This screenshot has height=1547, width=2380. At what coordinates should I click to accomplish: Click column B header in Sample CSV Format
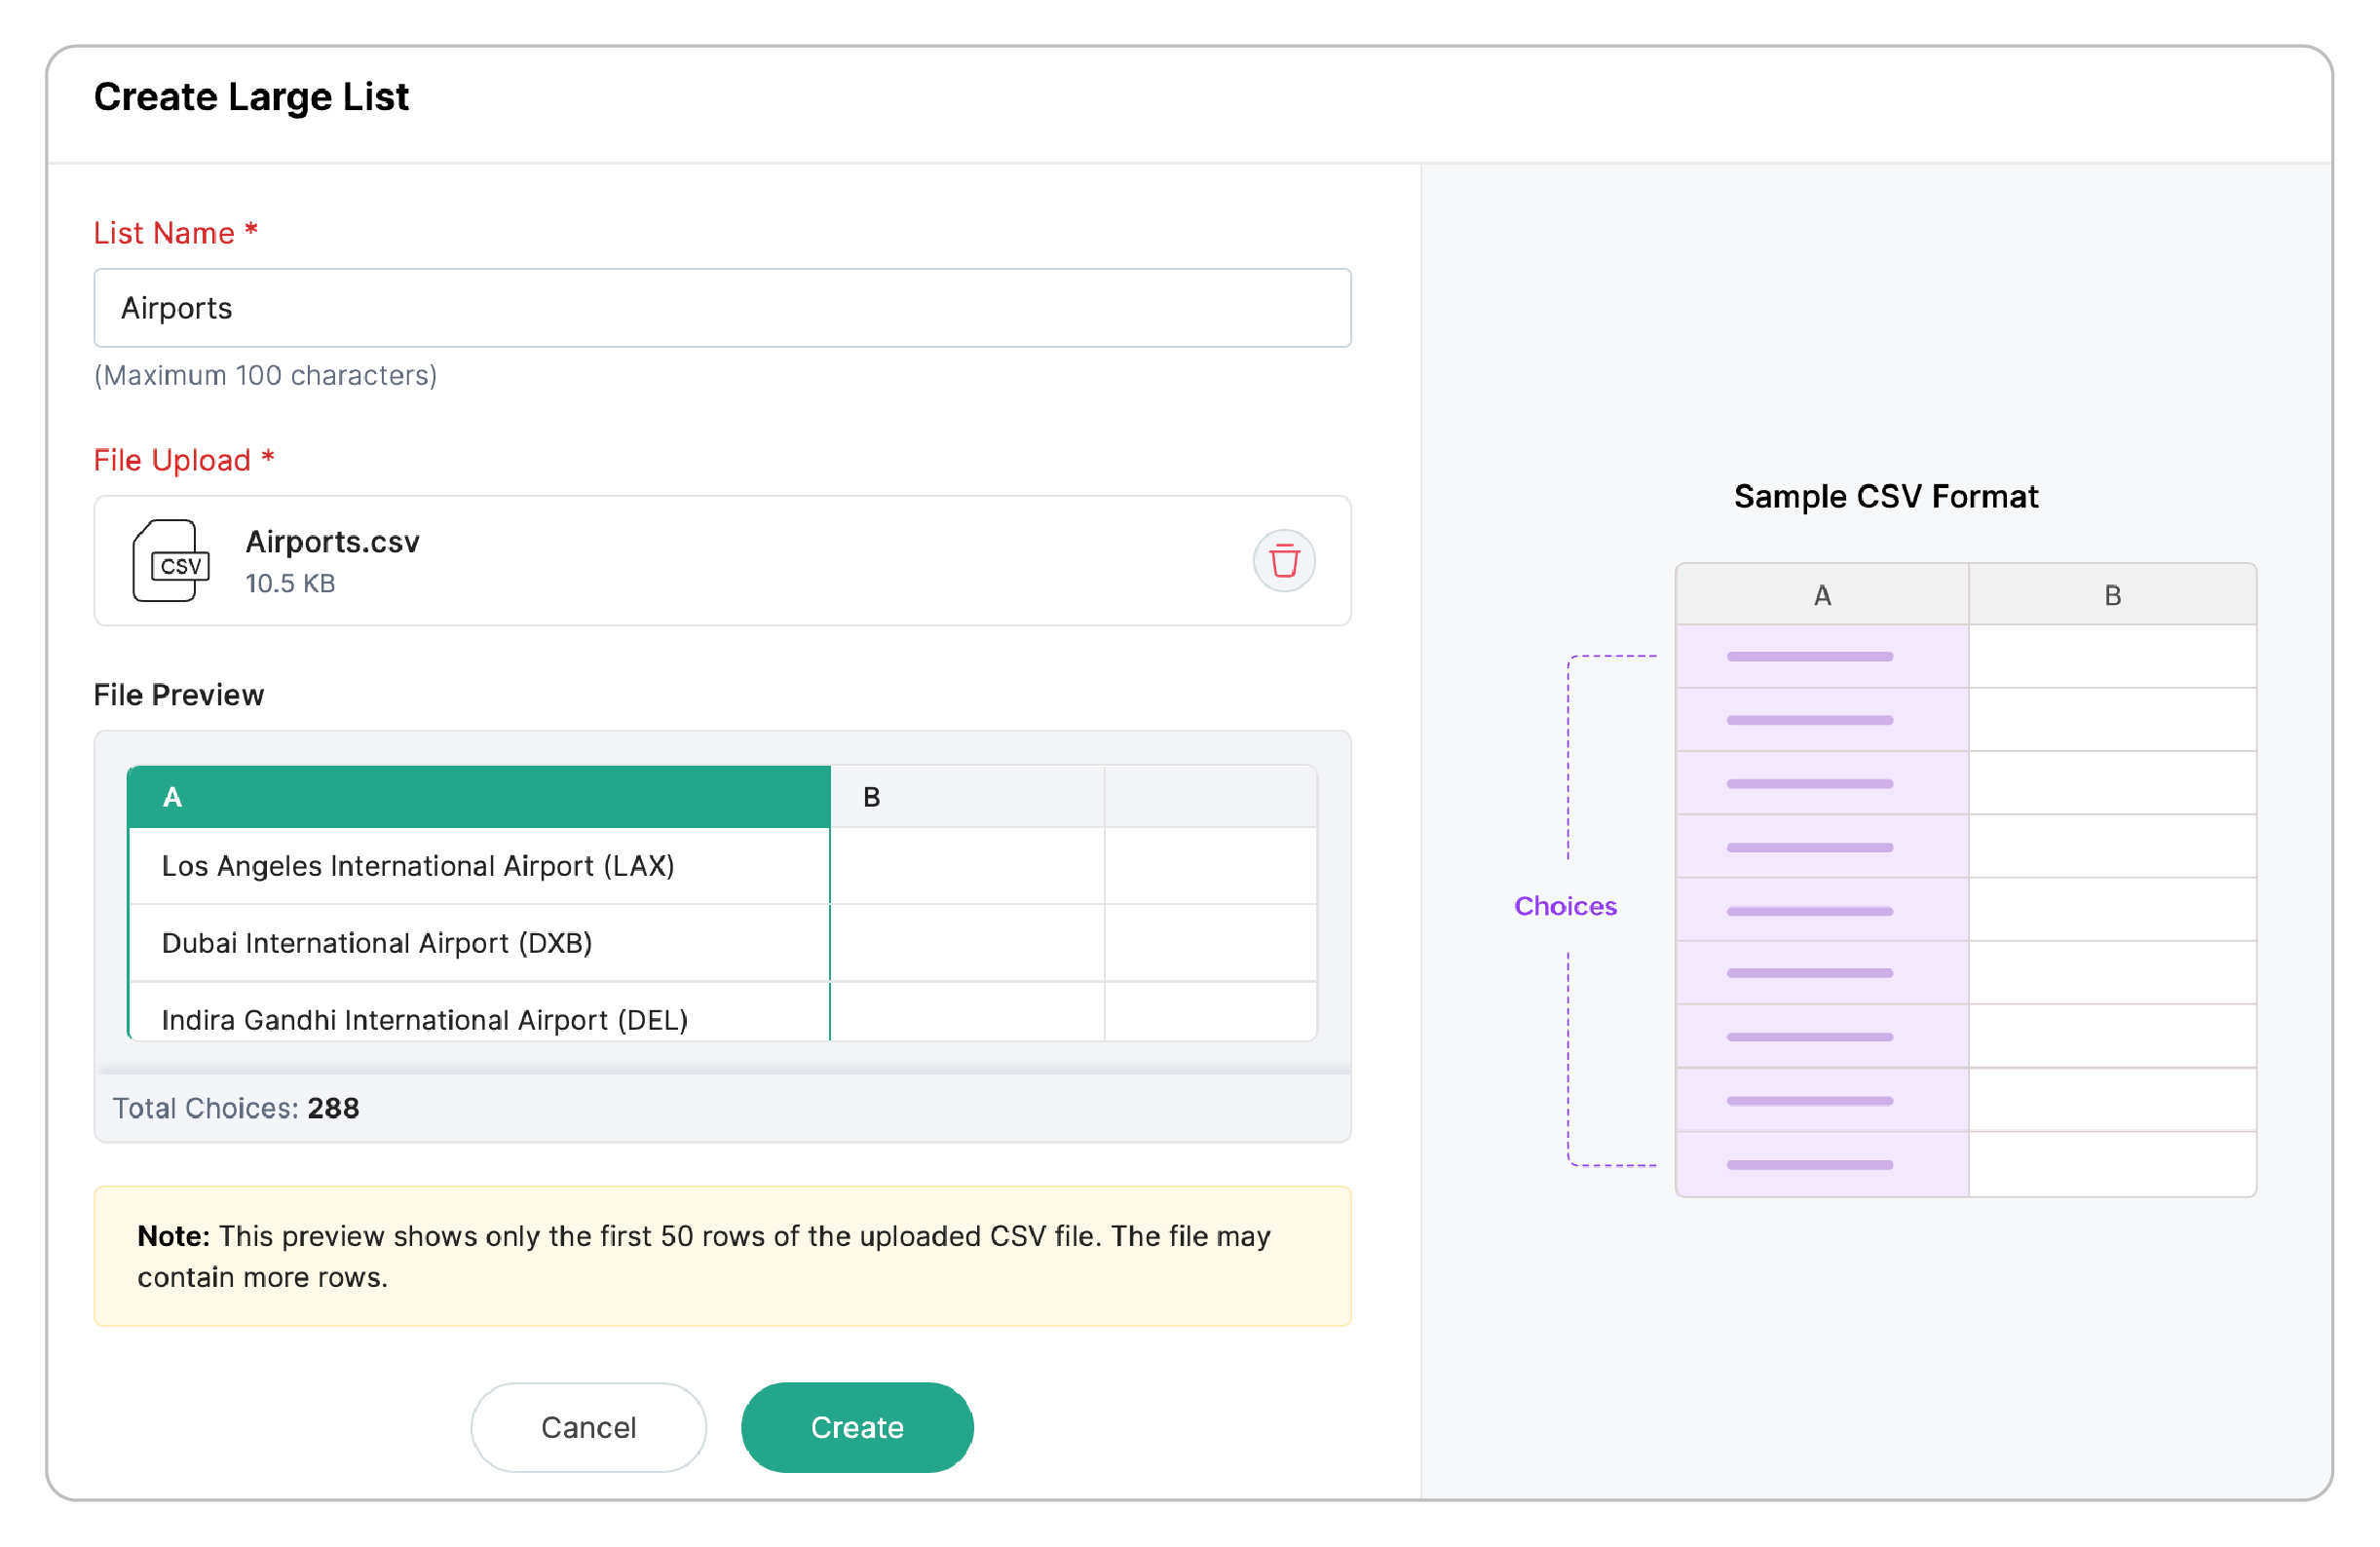point(2112,595)
